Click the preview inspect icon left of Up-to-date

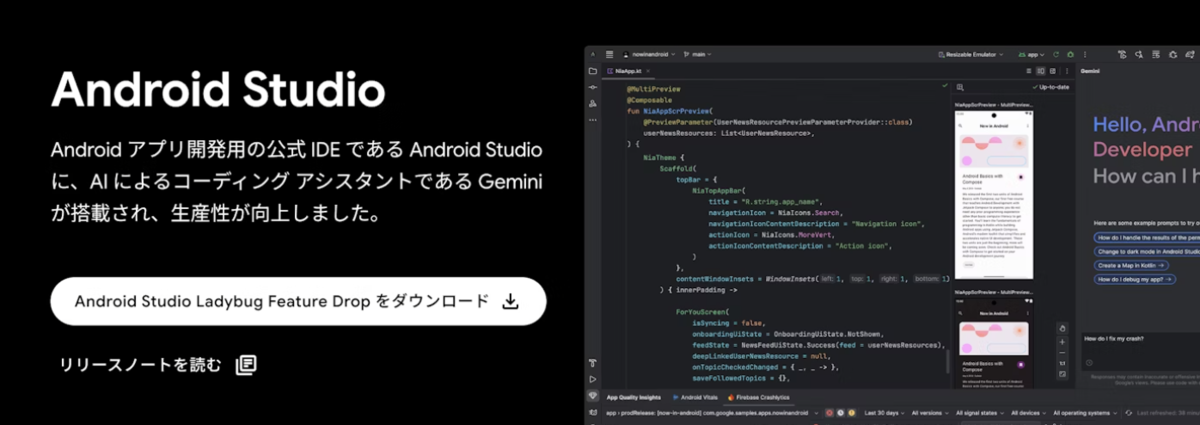point(960,88)
